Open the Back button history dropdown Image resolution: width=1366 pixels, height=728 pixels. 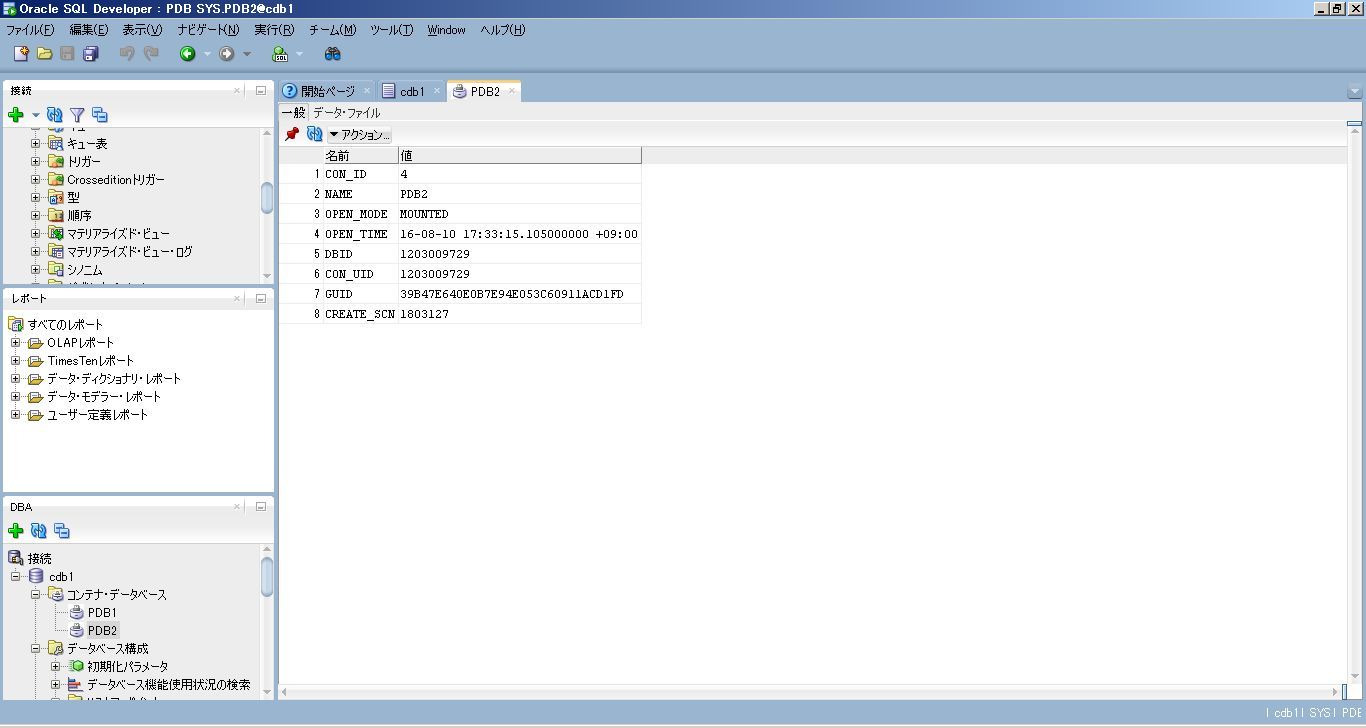pyautogui.click(x=207, y=54)
